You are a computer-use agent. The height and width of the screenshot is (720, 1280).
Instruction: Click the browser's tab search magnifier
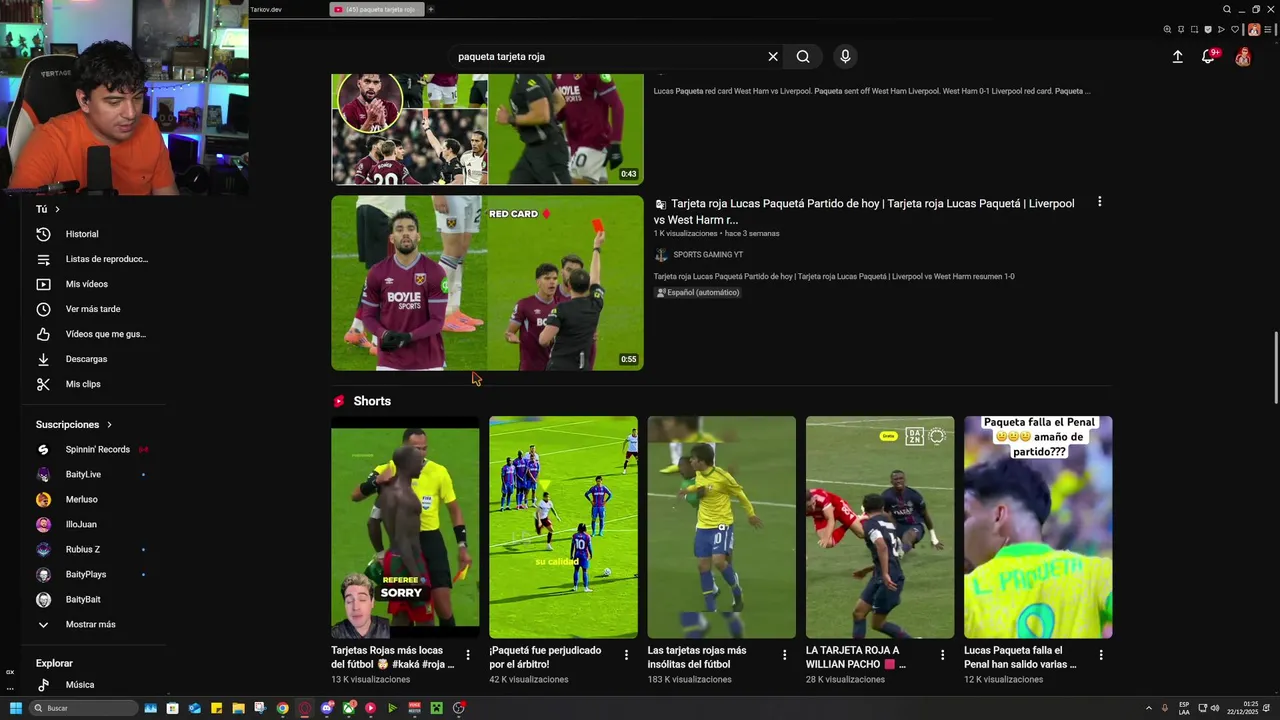1227,9
